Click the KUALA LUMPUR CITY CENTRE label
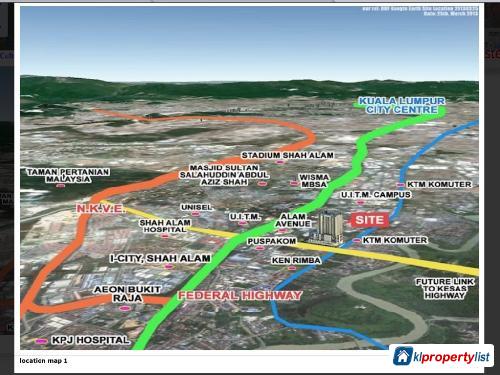Viewport: 500px width, 375px height. [402, 105]
